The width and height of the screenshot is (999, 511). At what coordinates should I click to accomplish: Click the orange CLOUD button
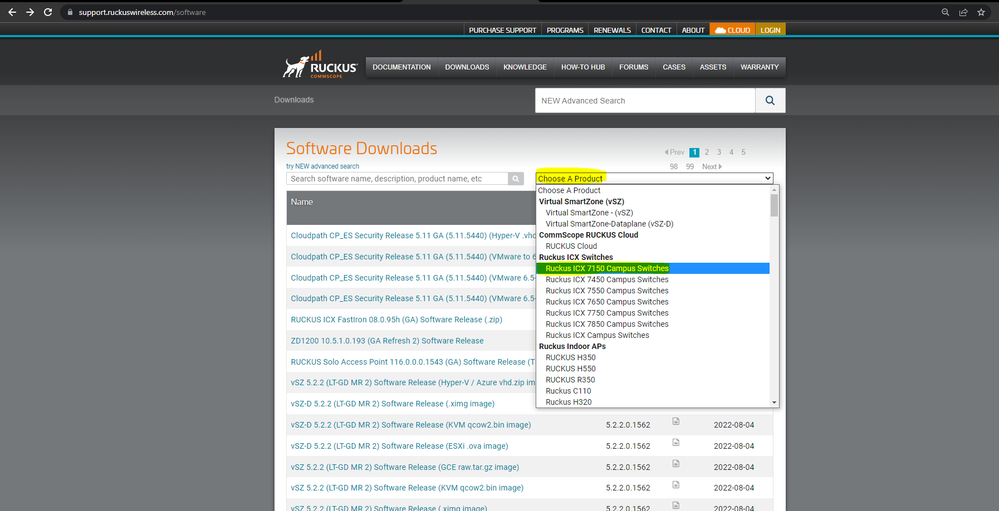pos(732,30)
